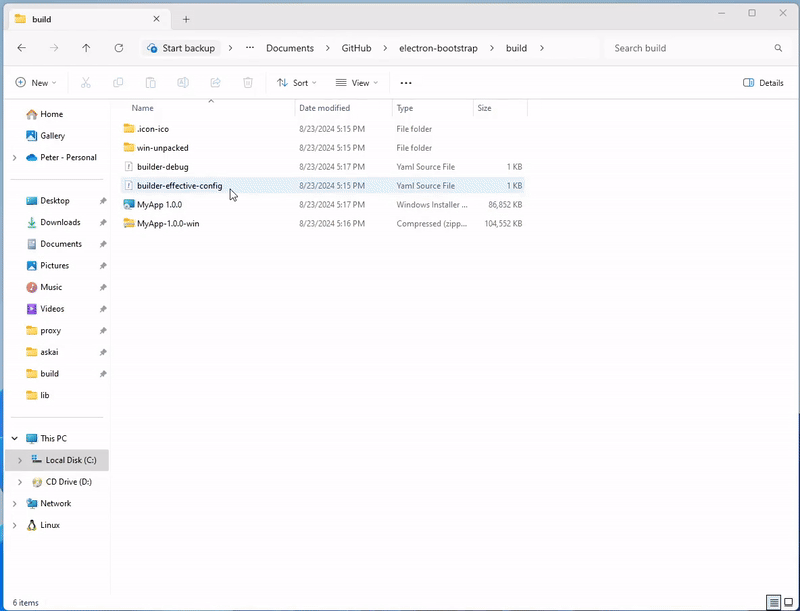This screenshot has width=800, height=611.
Task: Show hidden breadcrumb path ellipsis
Action: click(x=249, y=48)
